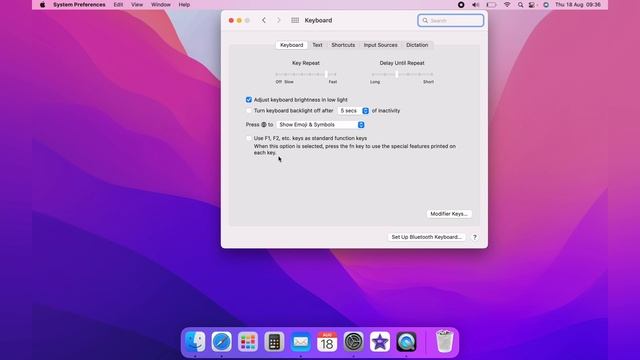Open the Wi-Fi menu

point(507,4)
